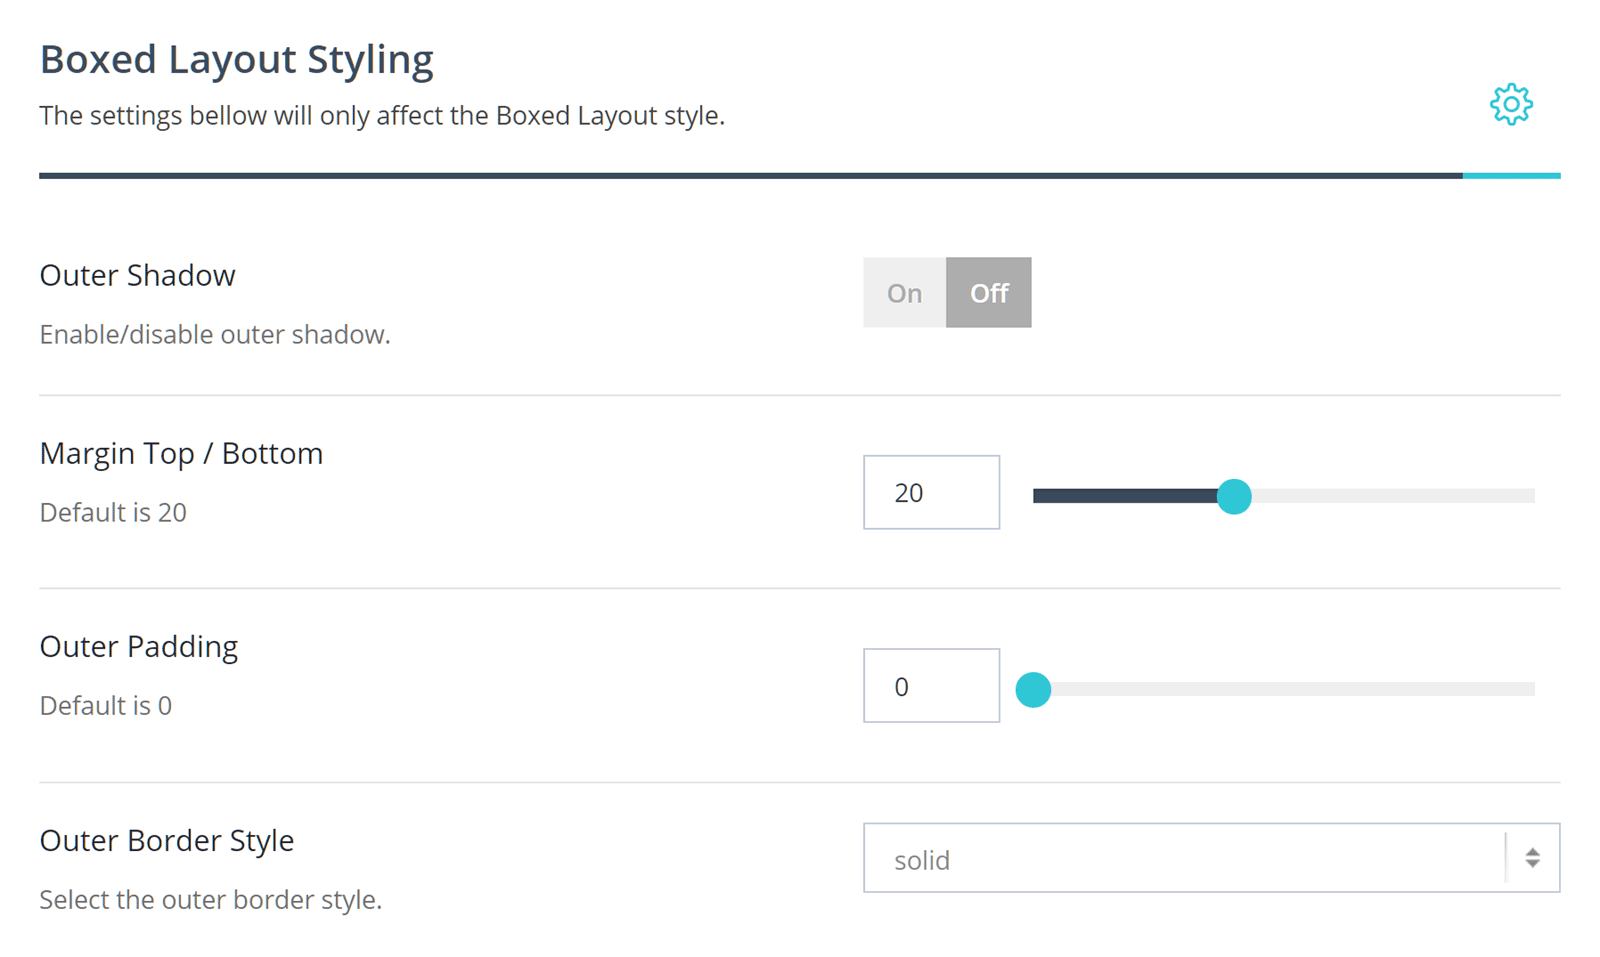Click the Outer Padding slider track
Image resolution: width=1600 pixels, height=957 pixels.
point(1290,689)
